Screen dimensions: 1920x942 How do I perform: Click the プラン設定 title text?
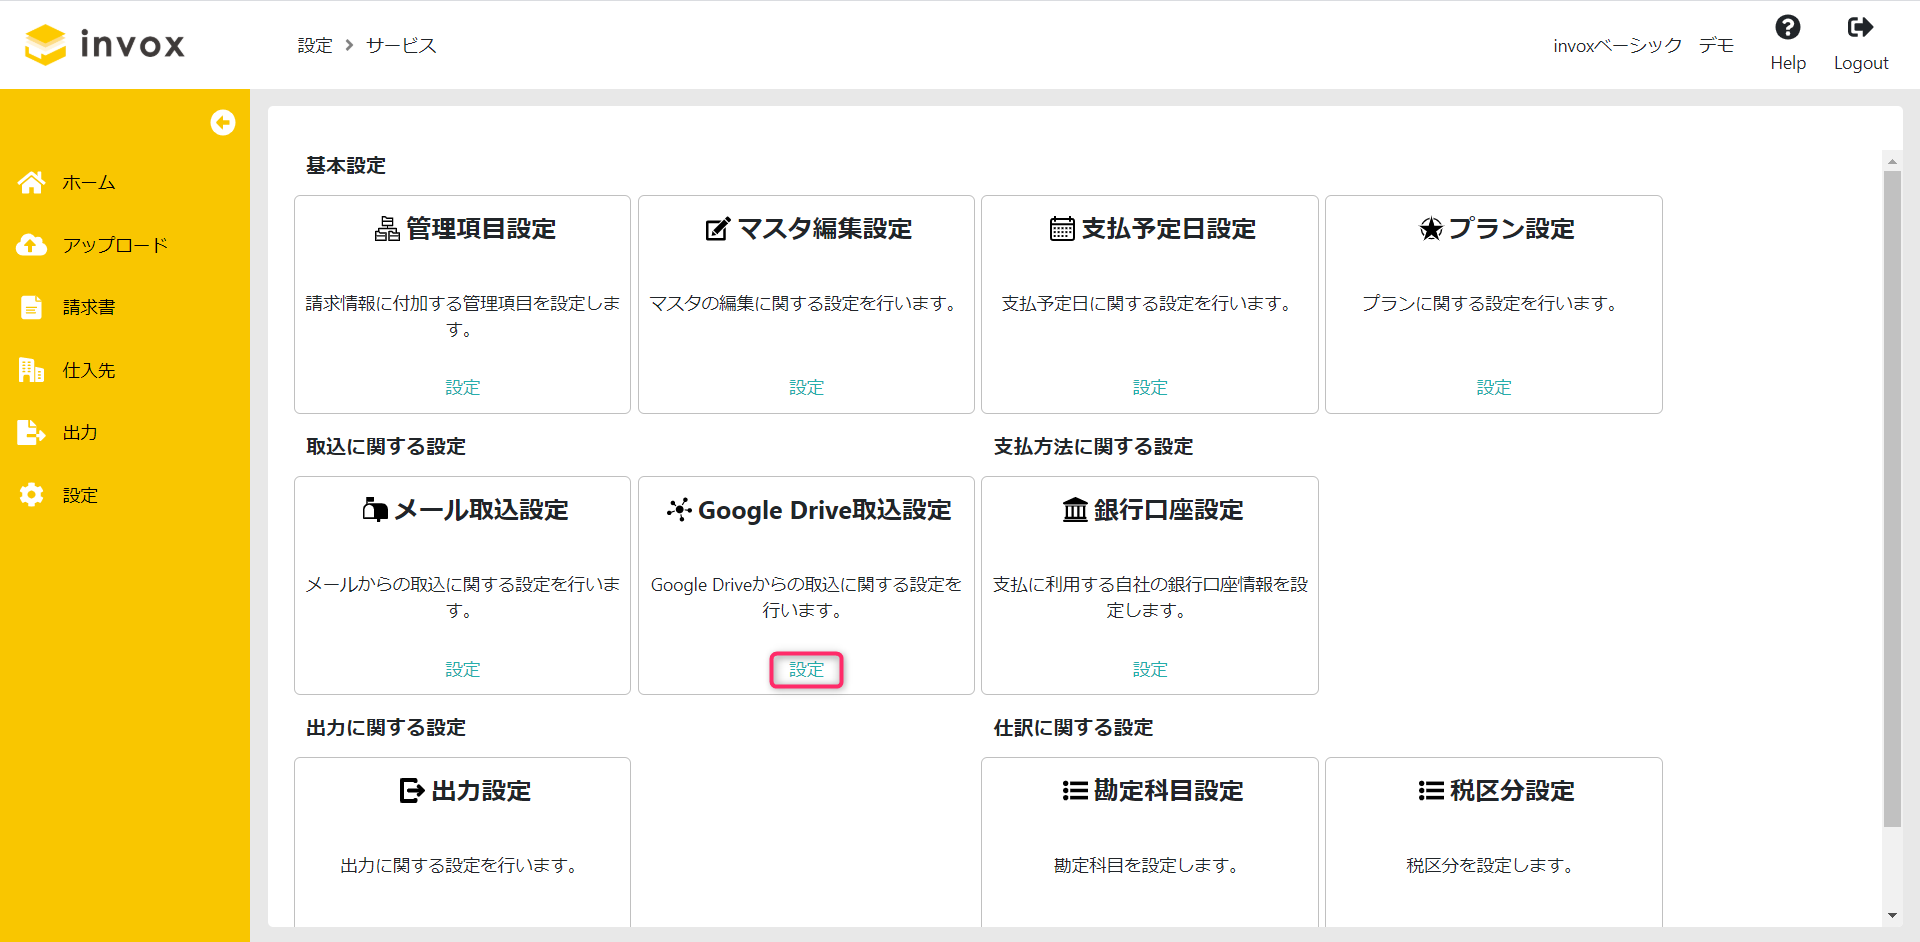tap(1512, 229)
